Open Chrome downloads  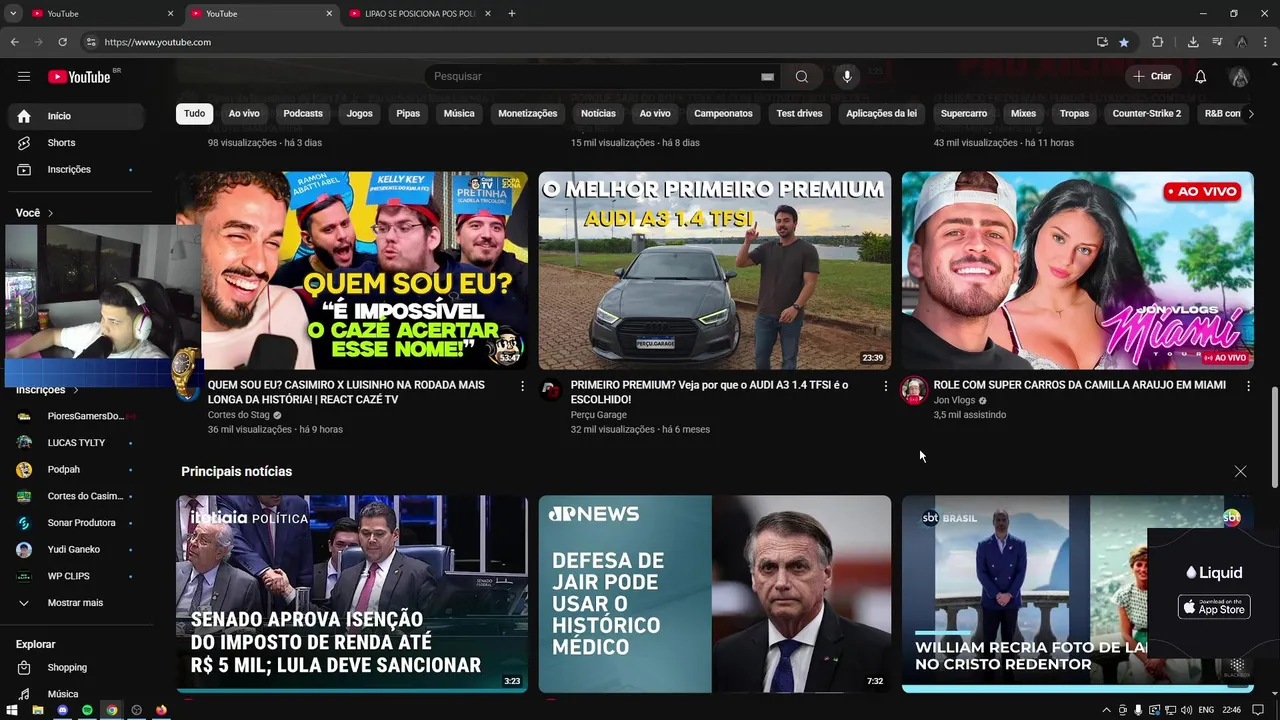1193,42
